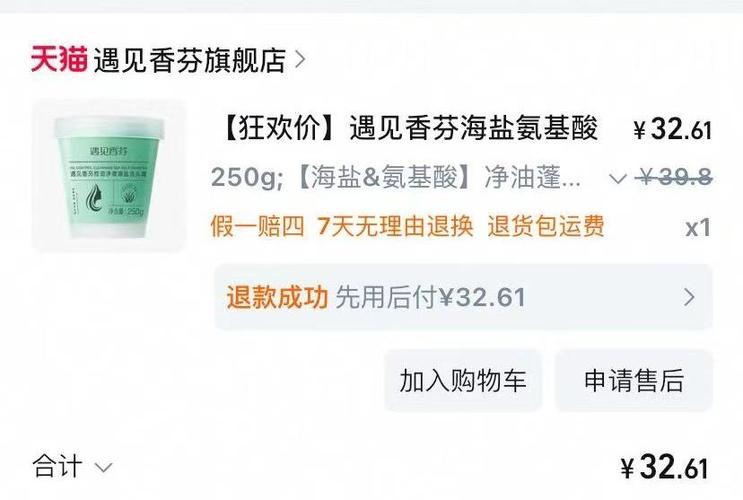Tap the bottom total price ¥32.61
This screenshot has width=743, height=500.
click(664, 467)
